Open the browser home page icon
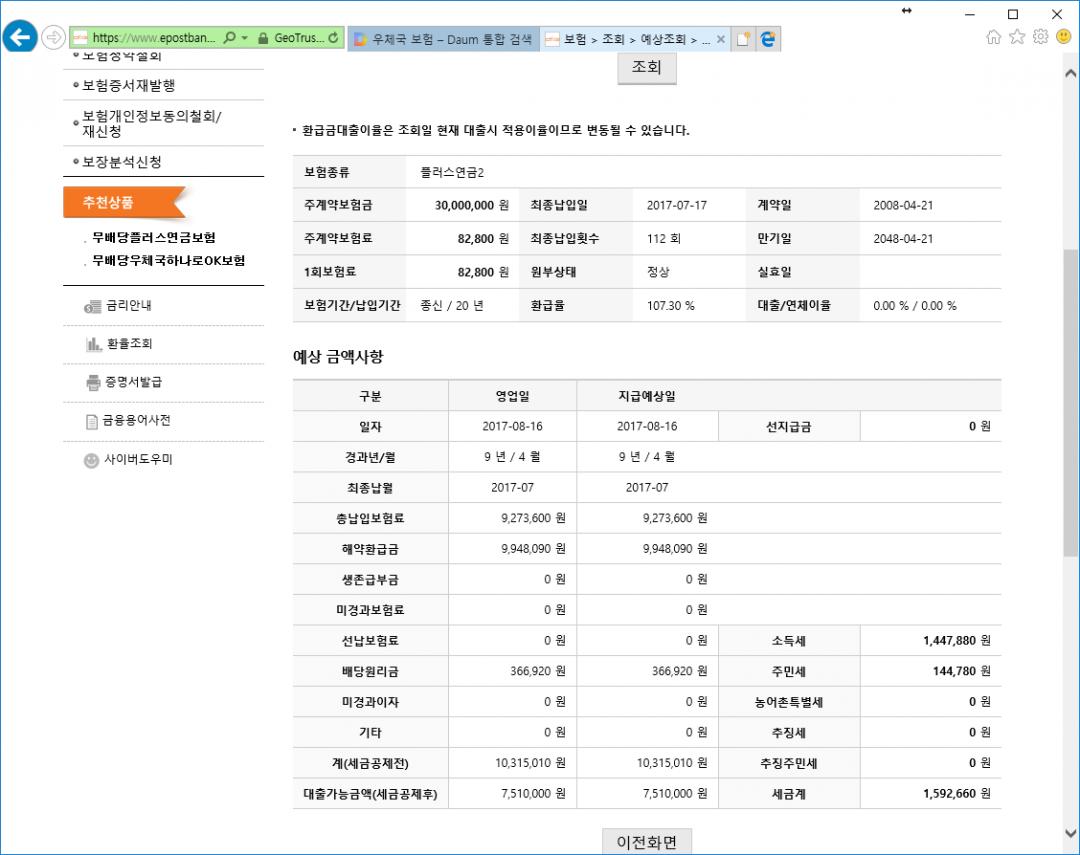 click(994, 37)
